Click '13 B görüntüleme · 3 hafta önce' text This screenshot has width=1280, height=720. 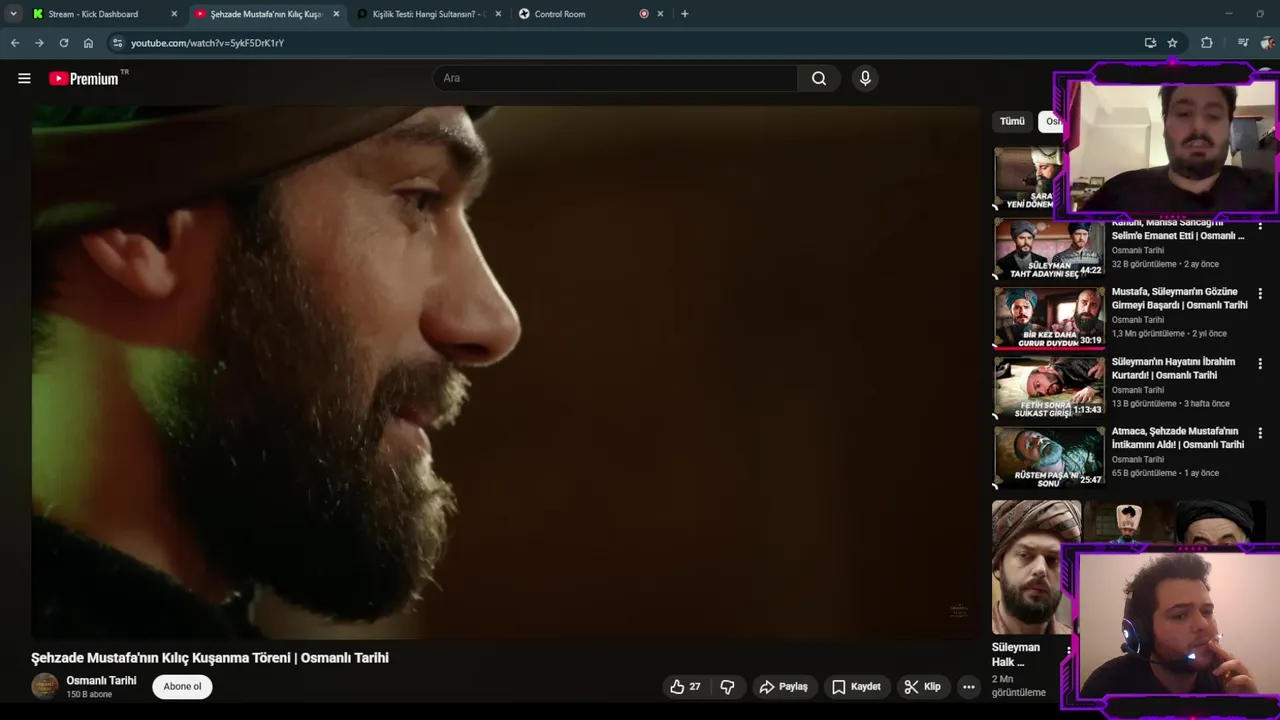coord(1171,403)
